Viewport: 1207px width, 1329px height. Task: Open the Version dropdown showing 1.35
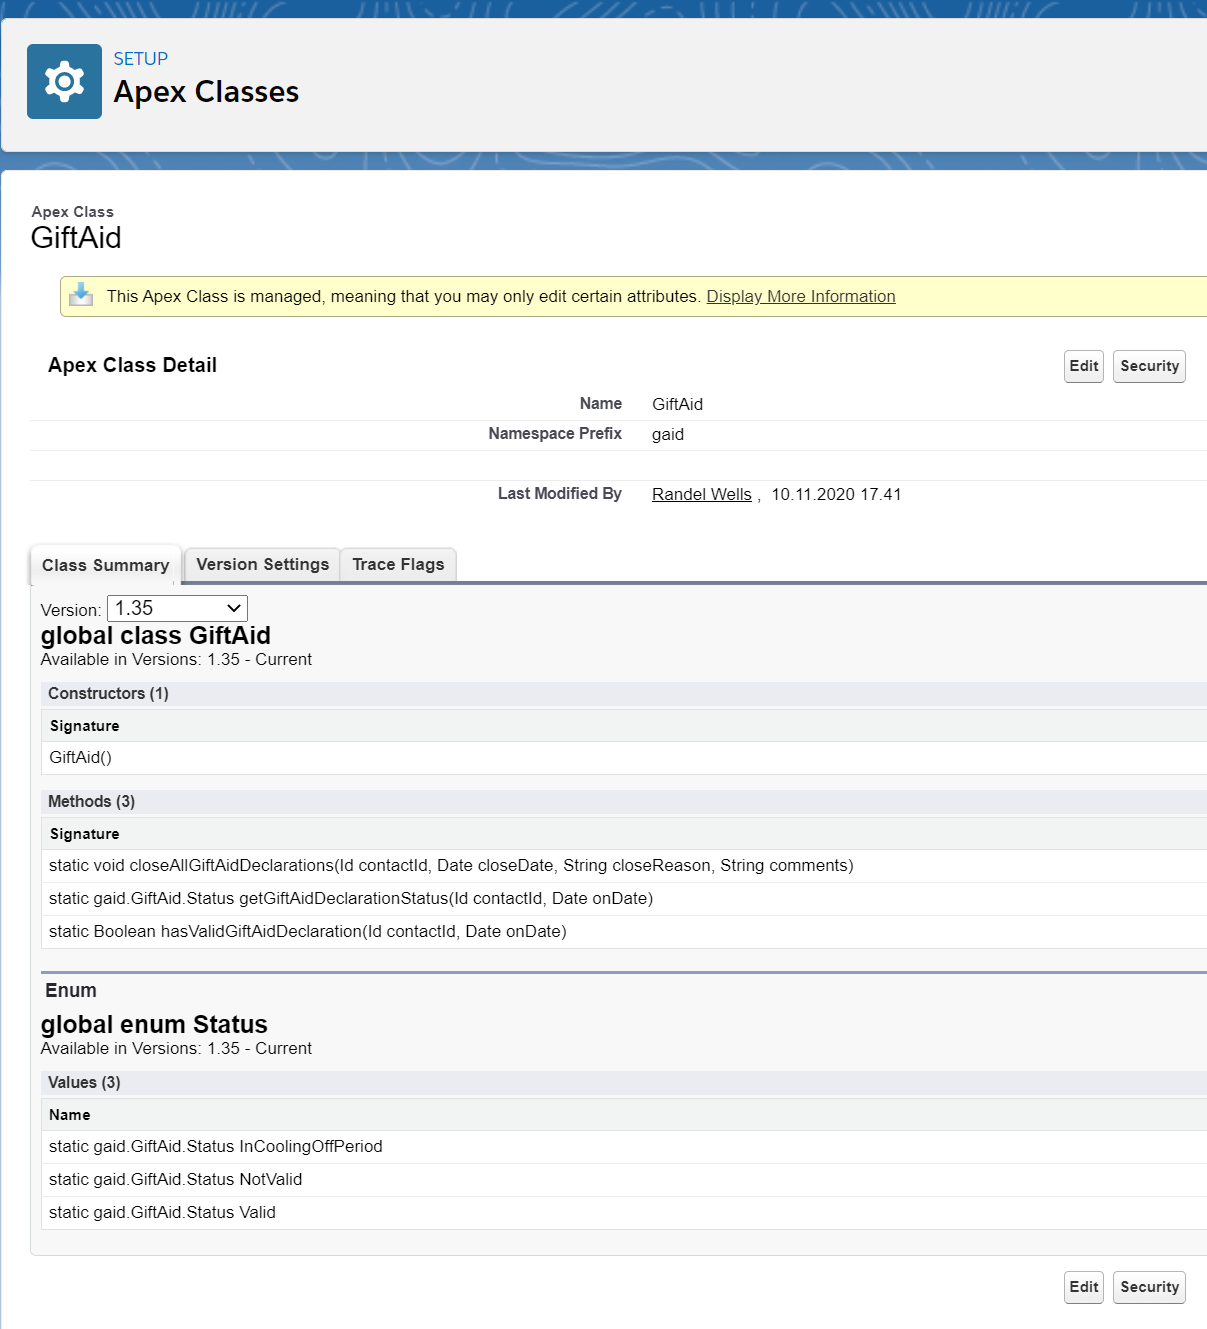point(176,608)
